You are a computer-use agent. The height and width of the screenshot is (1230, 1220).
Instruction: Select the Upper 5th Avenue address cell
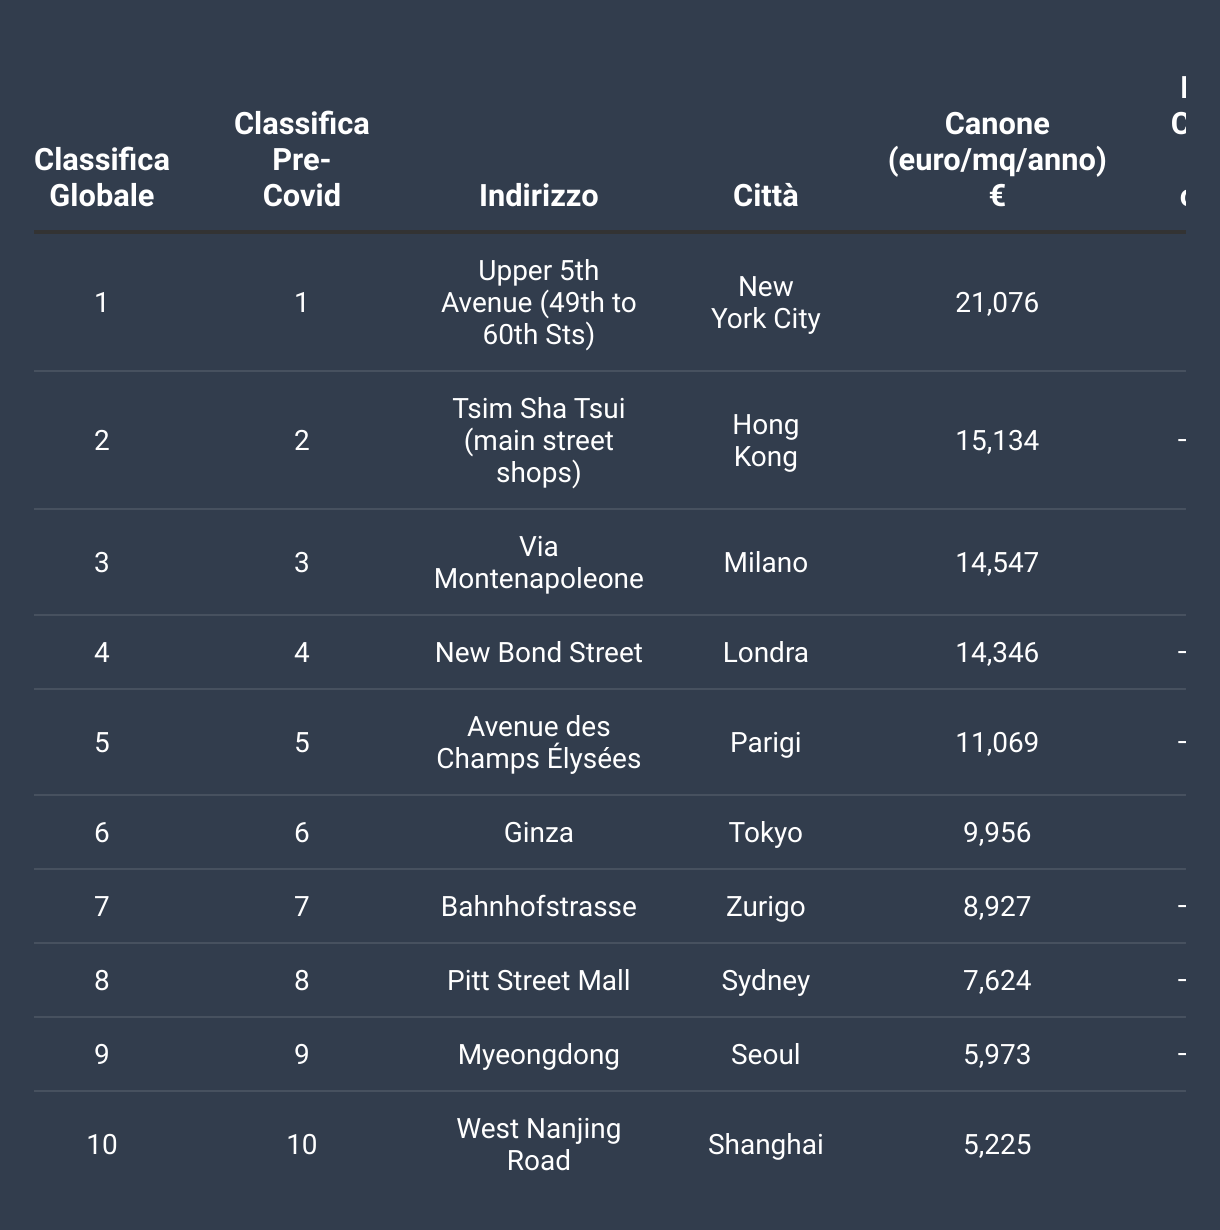538,302
